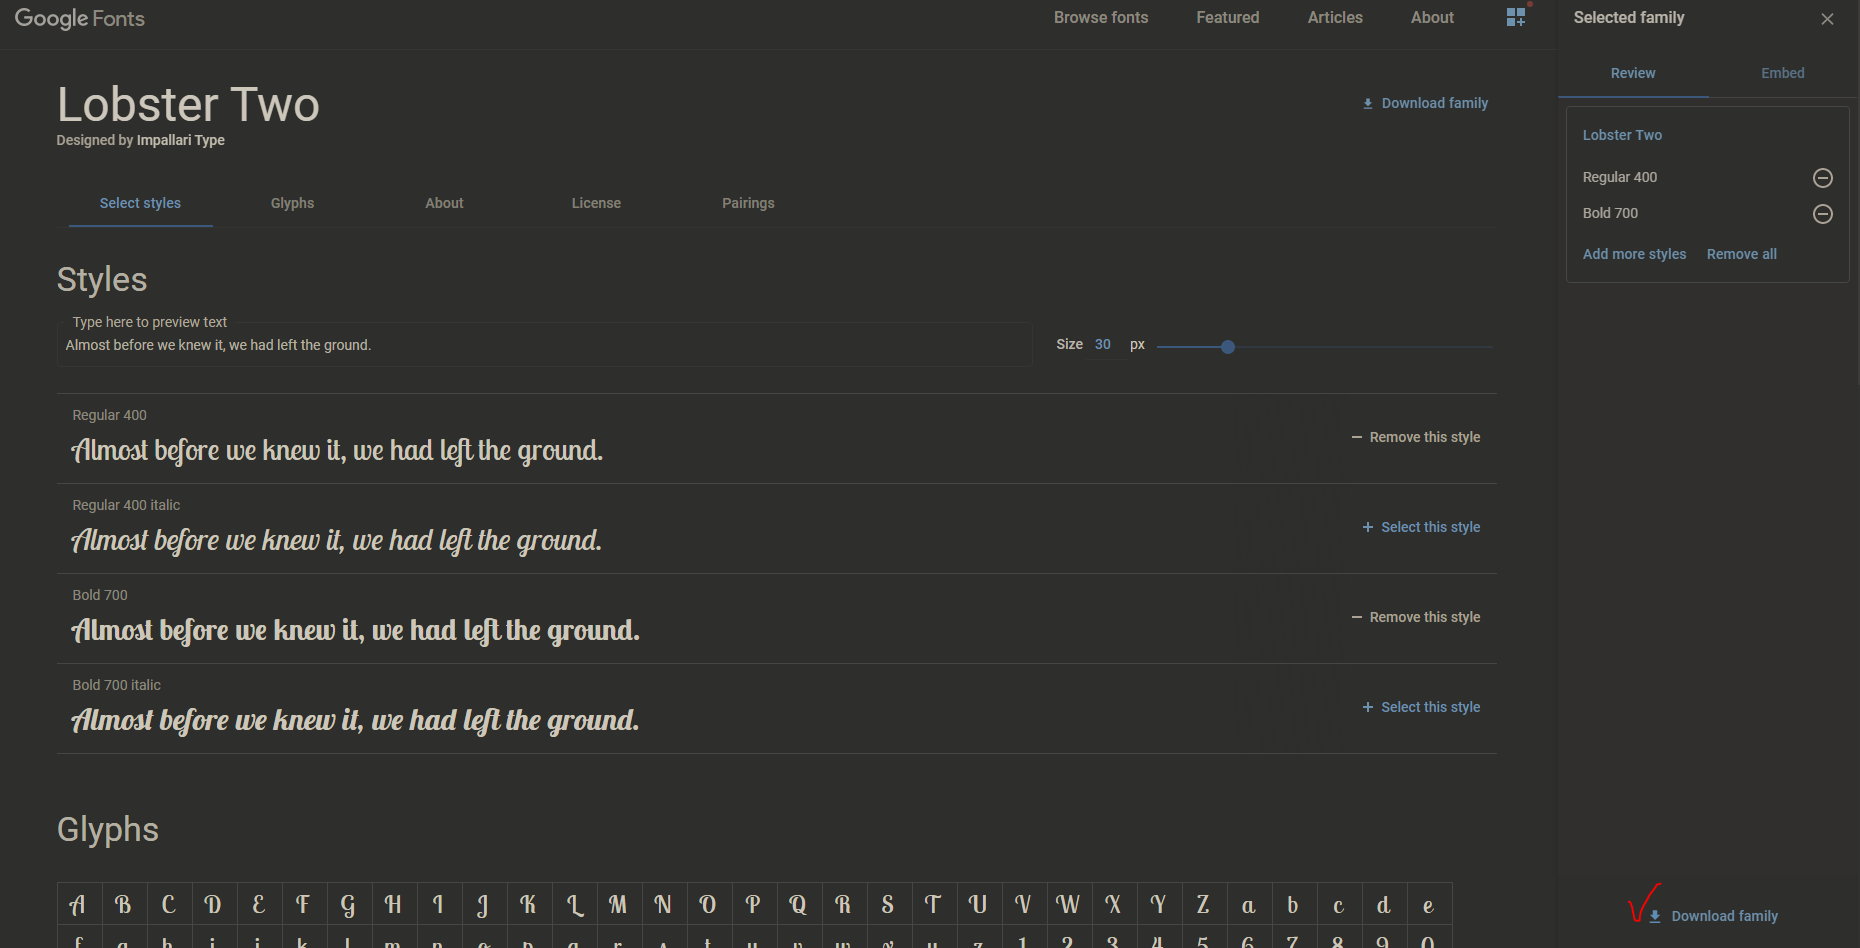The image size is (1860, 948).
Task: Select the Bold 700 italic style
Action: tap(1421, 707)
